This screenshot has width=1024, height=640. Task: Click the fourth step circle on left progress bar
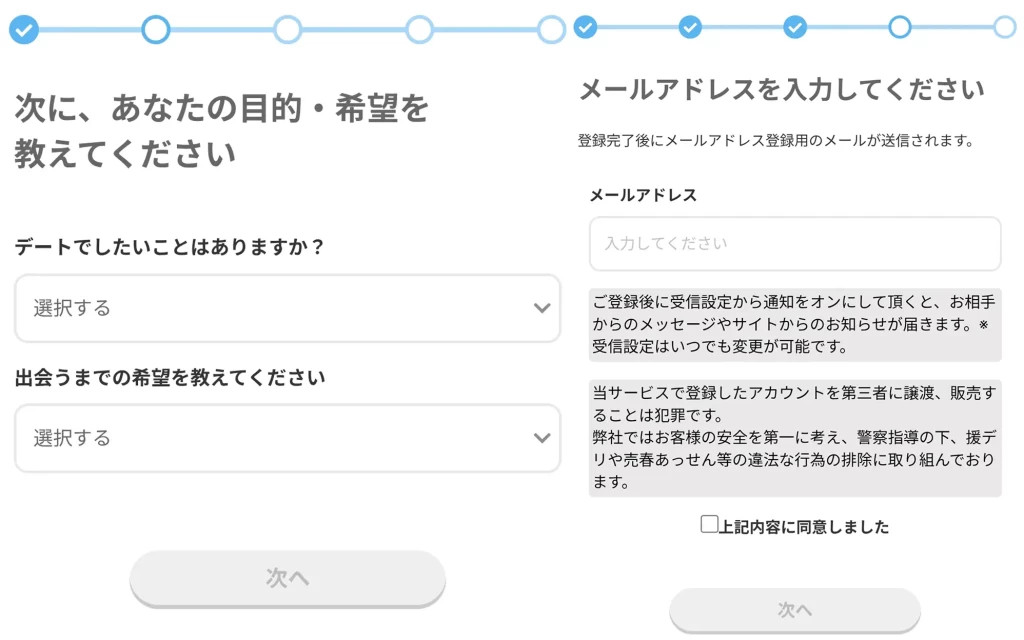point(419,30)
